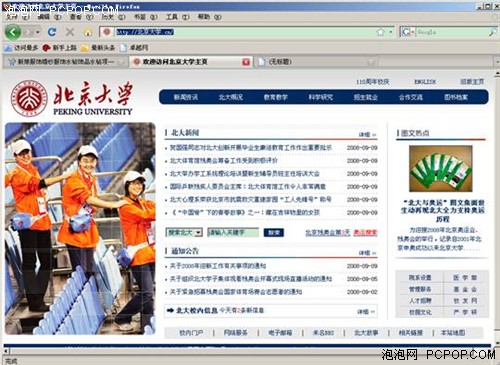Open the "北大与奥运" 图文集 headline
Image resolution: width=500 pixels, height=365 pixels.
pos(443,211)
